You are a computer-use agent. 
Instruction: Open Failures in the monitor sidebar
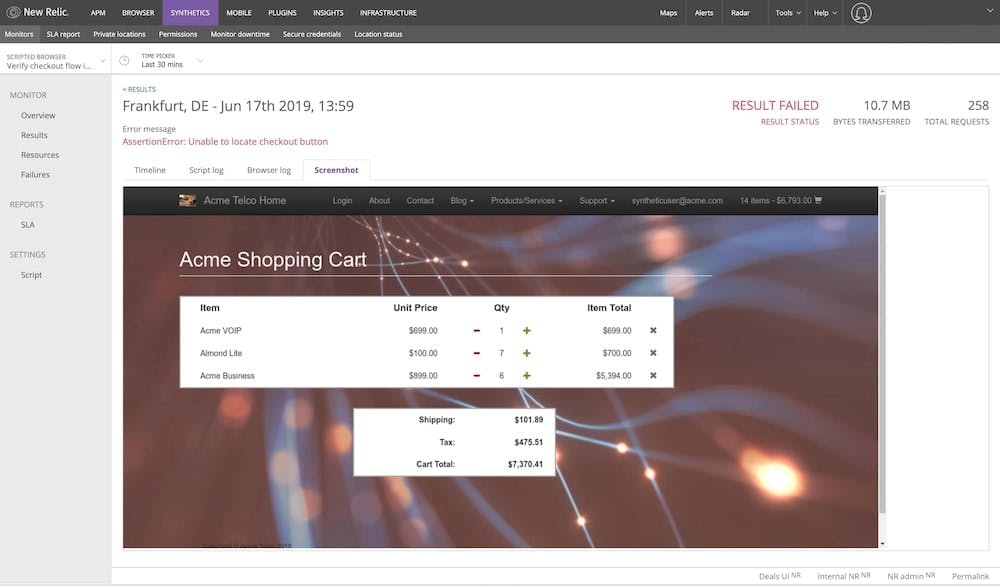tap(35, 175)
